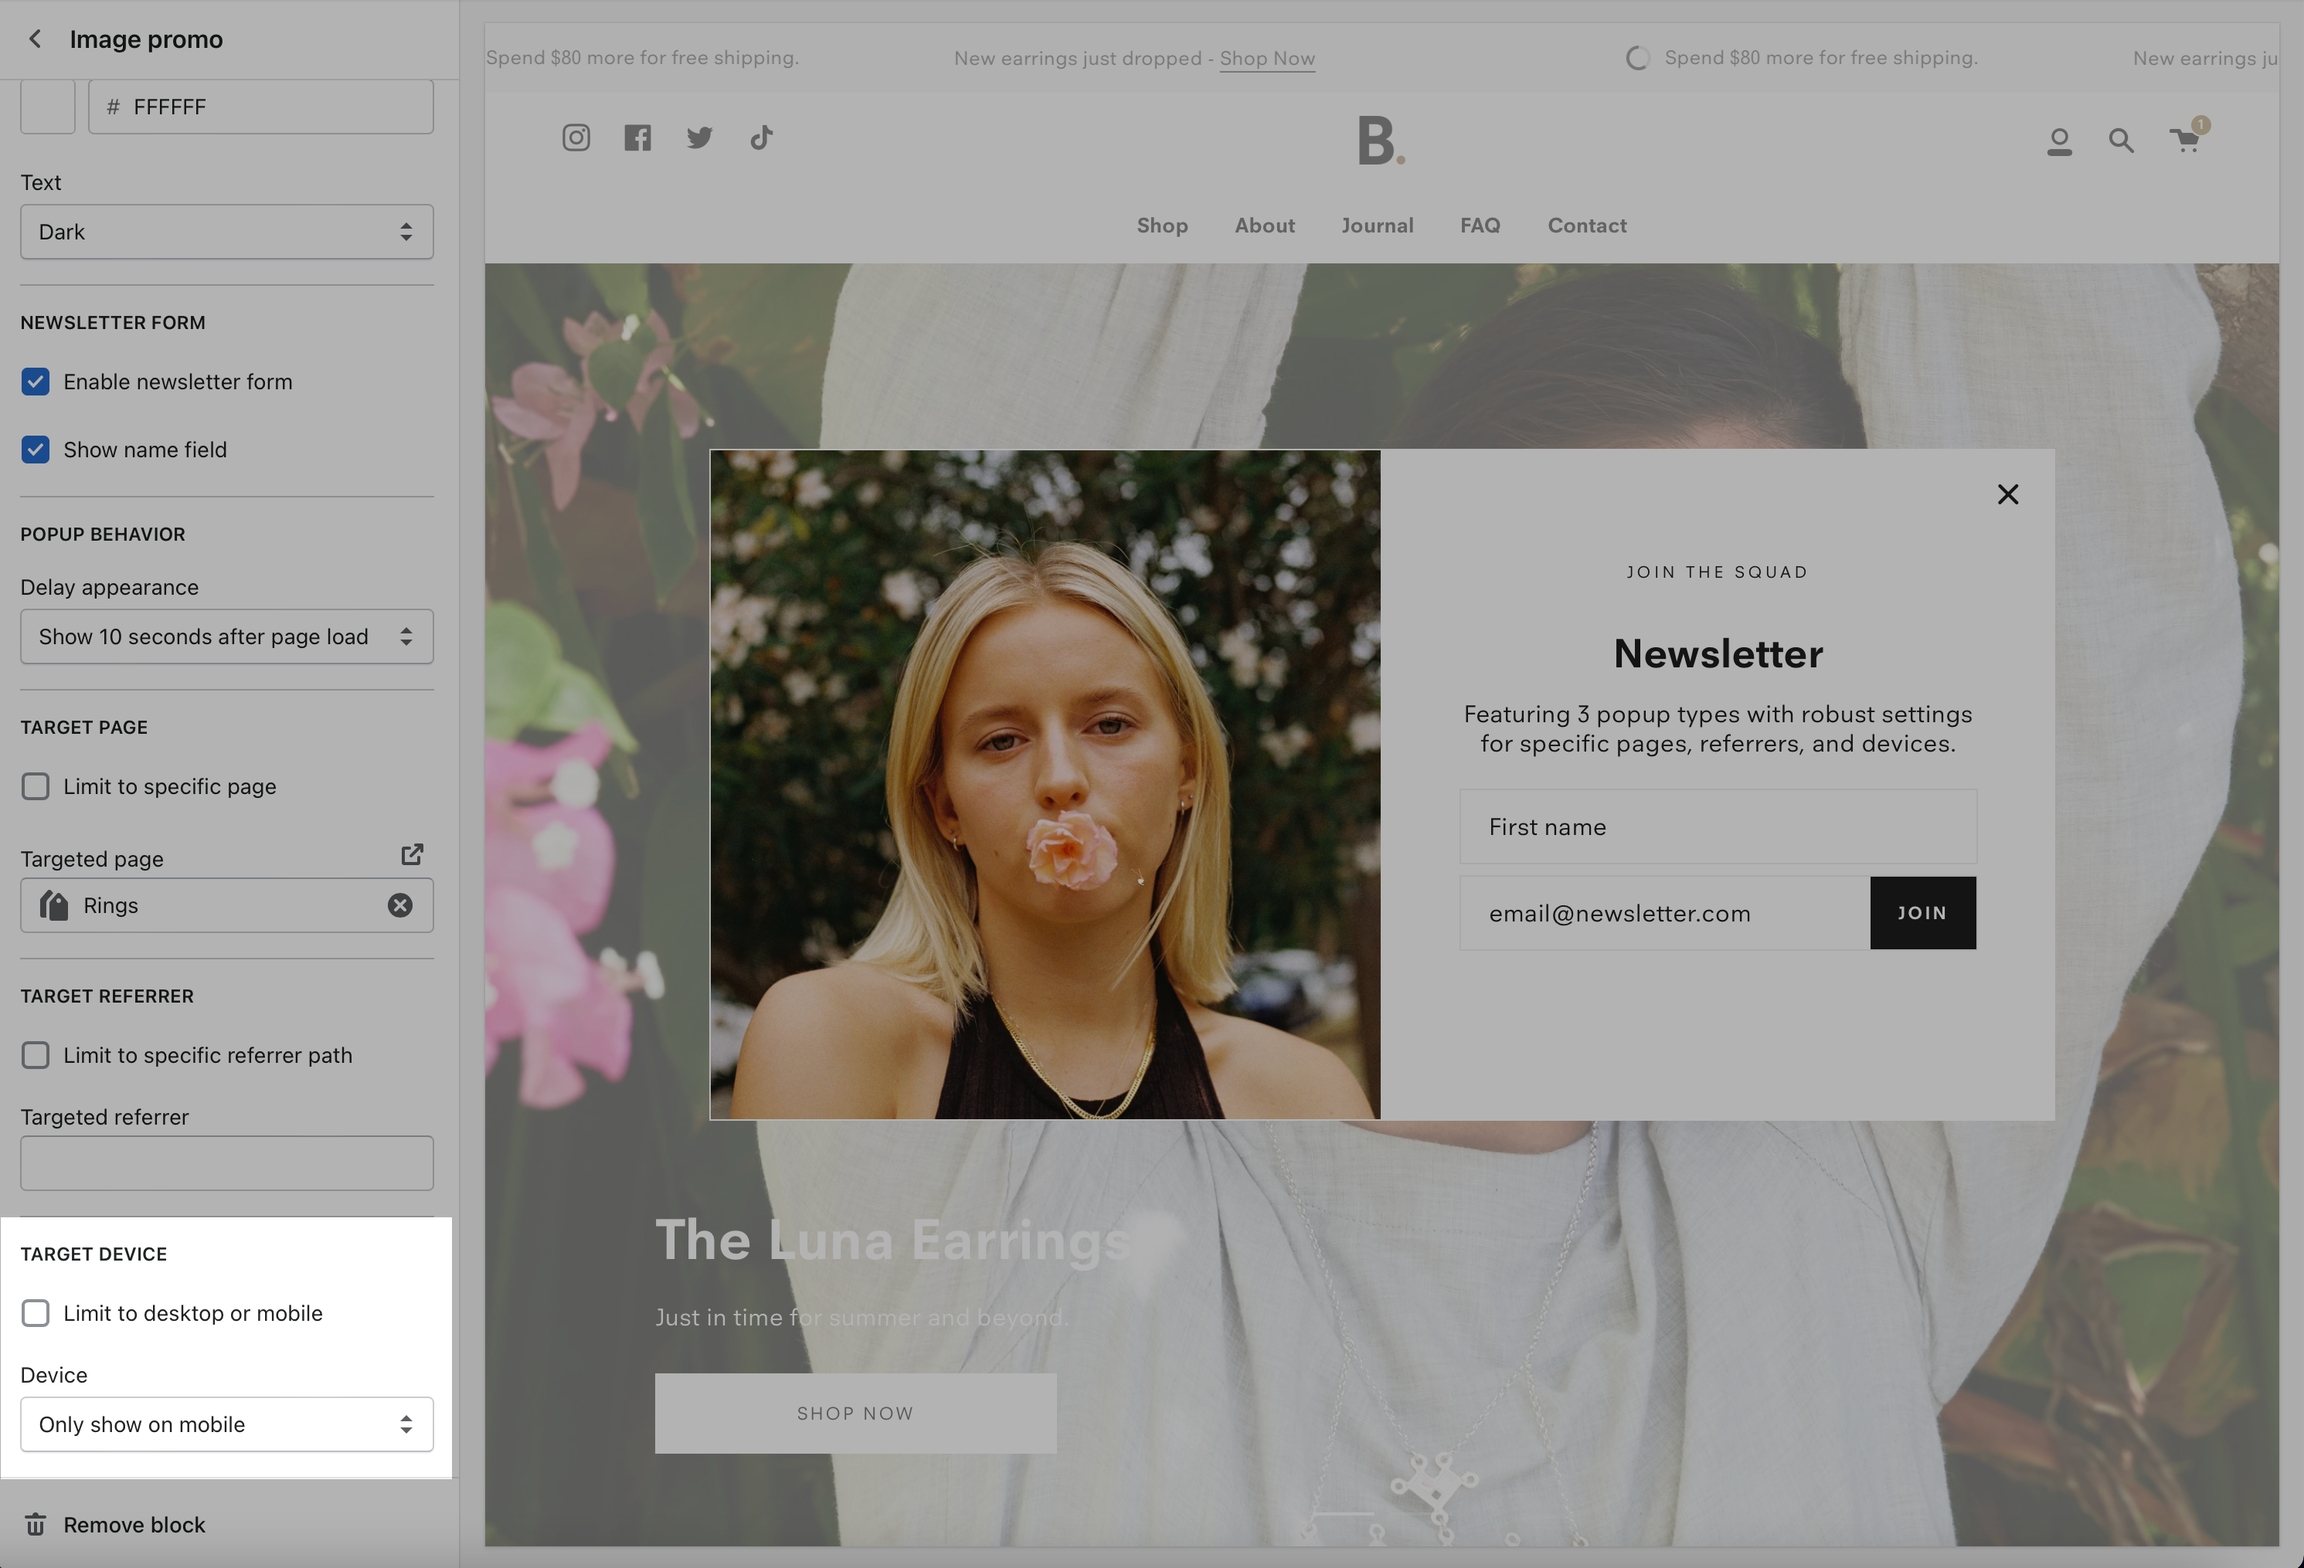
Task: Disable the Enable newsletter form checkbox
Action: (36, 382)
